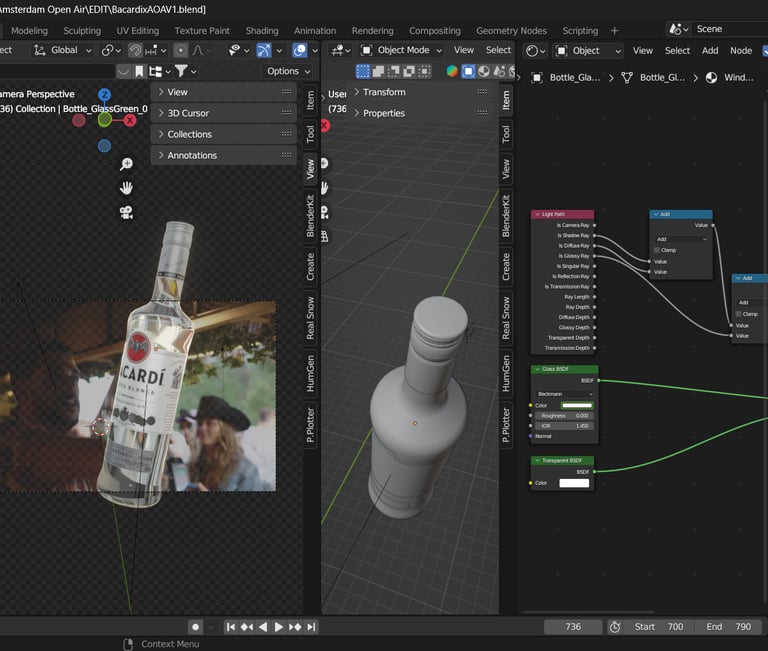This screenshot has width=768, height=651.
Task: Expand the Properties panel
Action: click(x=420, y=113)
